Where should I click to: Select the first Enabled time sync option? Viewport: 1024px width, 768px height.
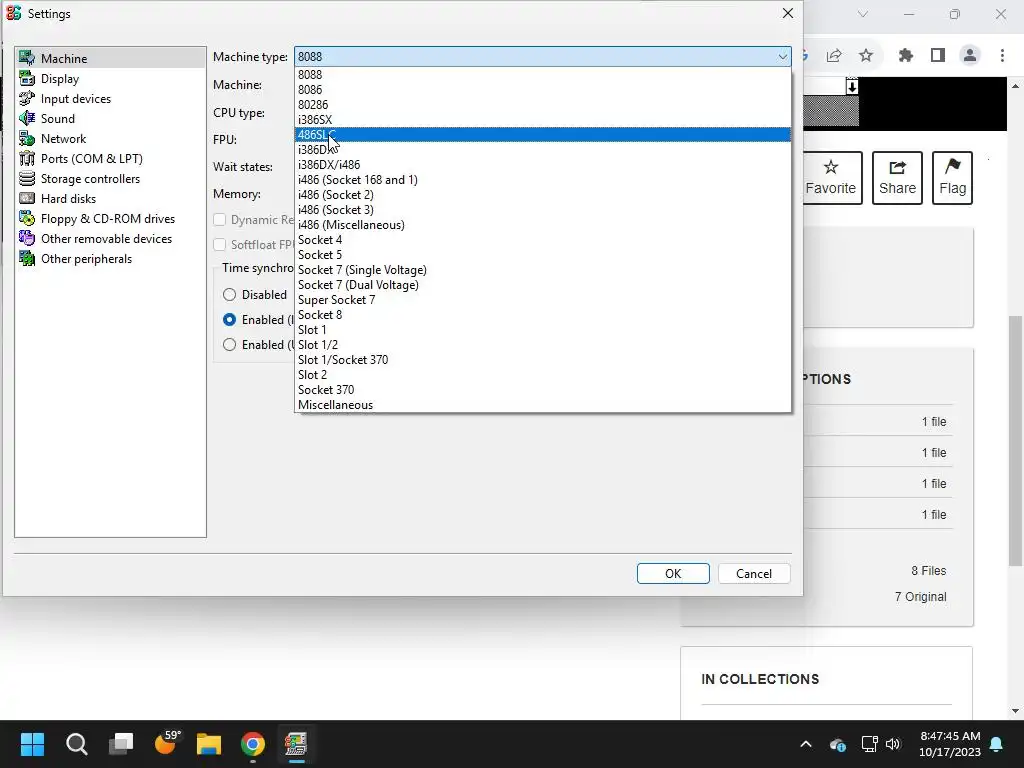pyautogui.click(x=229, y=319)
